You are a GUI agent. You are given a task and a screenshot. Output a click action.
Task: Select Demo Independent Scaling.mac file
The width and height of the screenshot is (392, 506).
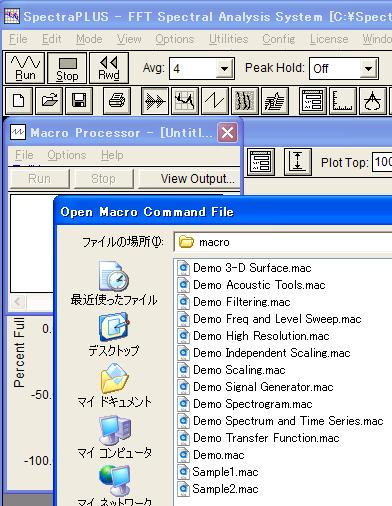(264, 353)
